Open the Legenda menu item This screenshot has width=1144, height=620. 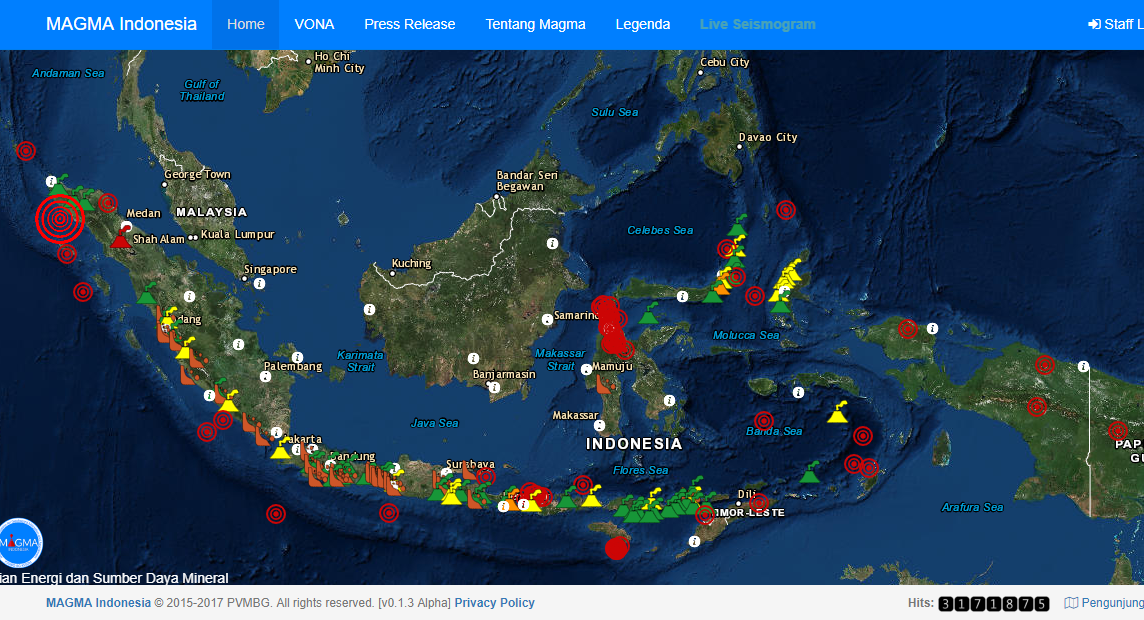[x=643, y=24]
